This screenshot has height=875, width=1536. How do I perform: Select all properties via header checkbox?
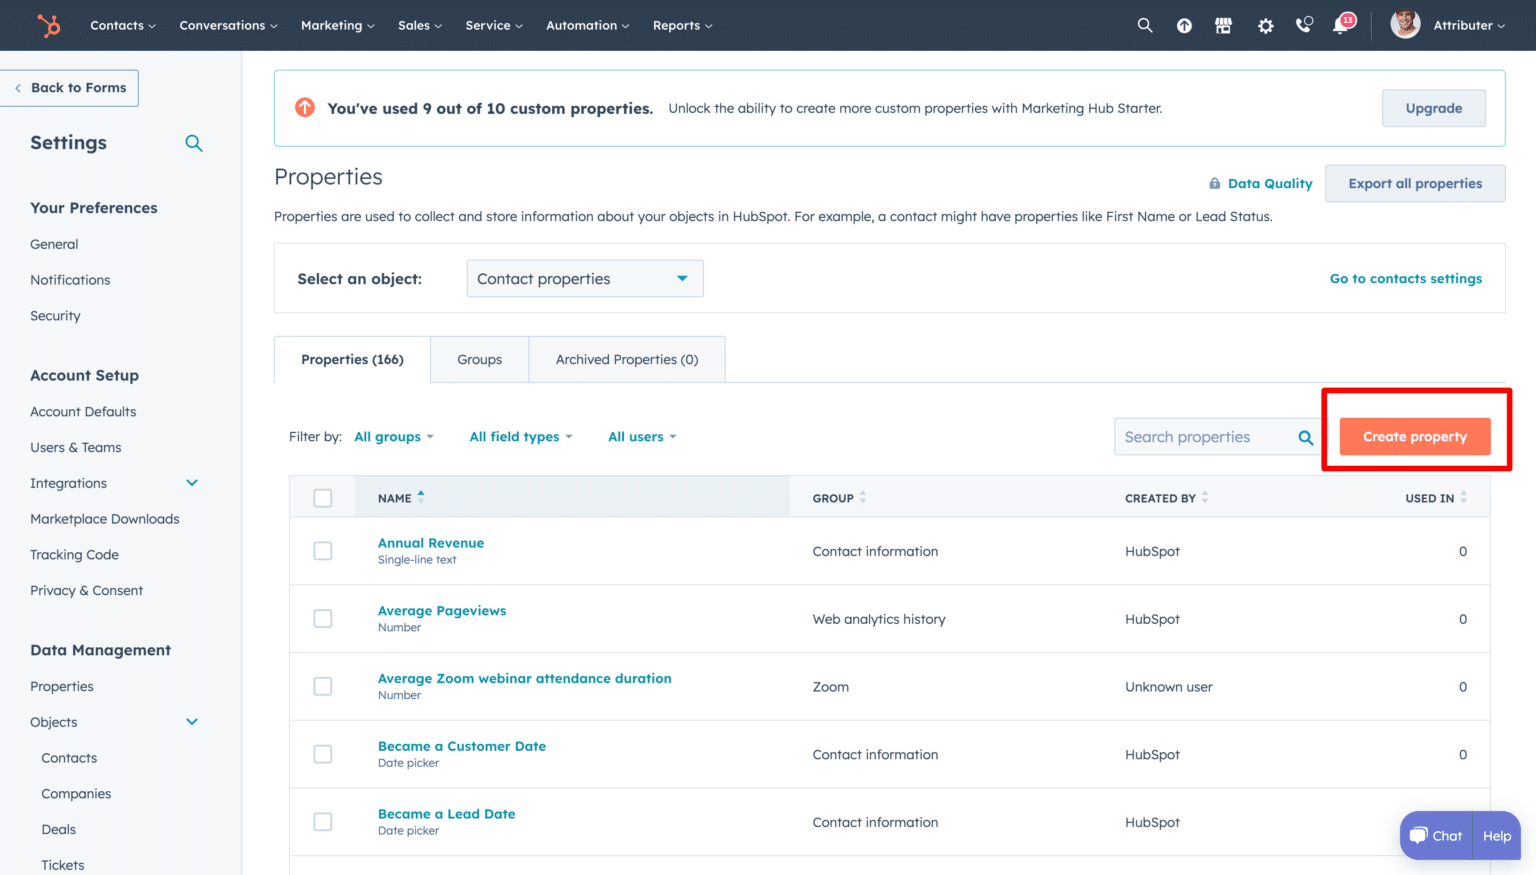(323, 497)
